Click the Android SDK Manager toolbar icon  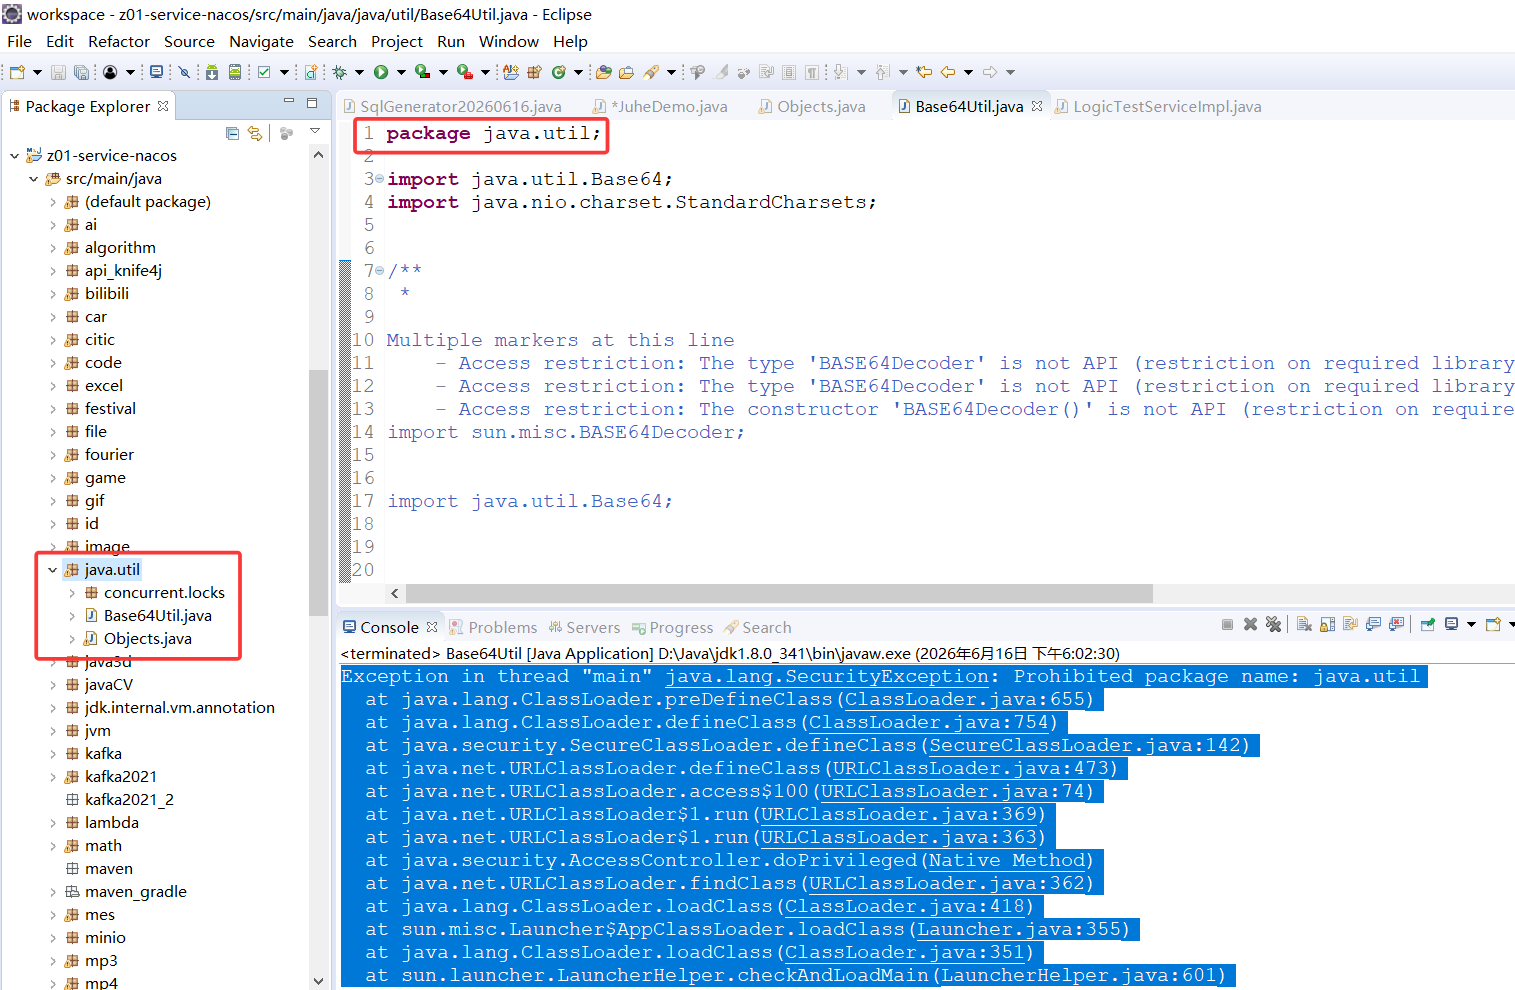tap(211, 72)
